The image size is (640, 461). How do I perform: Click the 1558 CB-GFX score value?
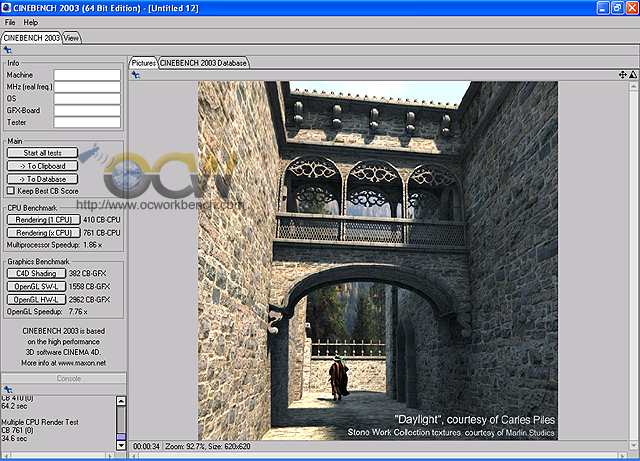coord(89,286)
